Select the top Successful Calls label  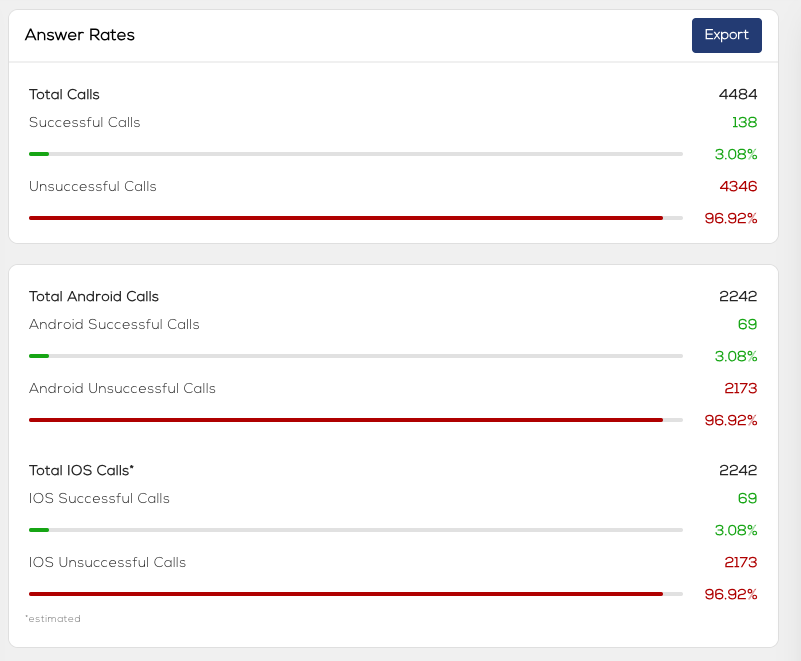(85, 123)
